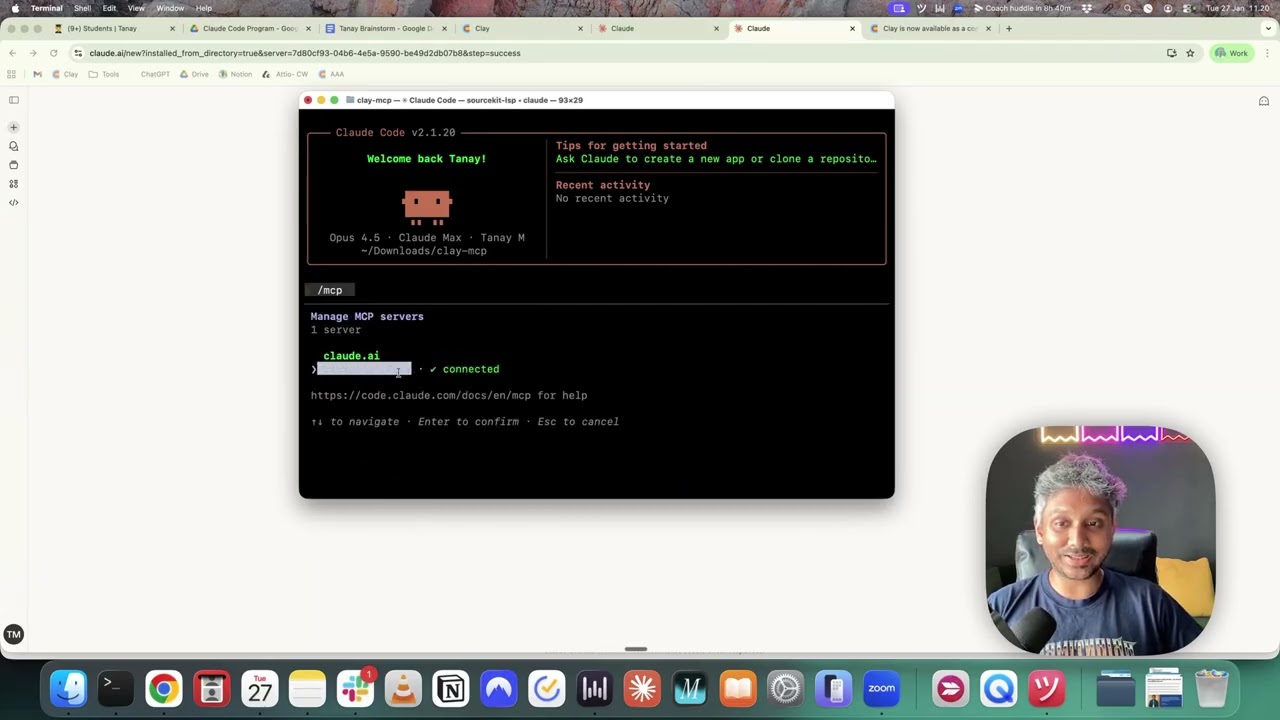
Task: Open Notes from the Dock
Action: tap(307, 688)
